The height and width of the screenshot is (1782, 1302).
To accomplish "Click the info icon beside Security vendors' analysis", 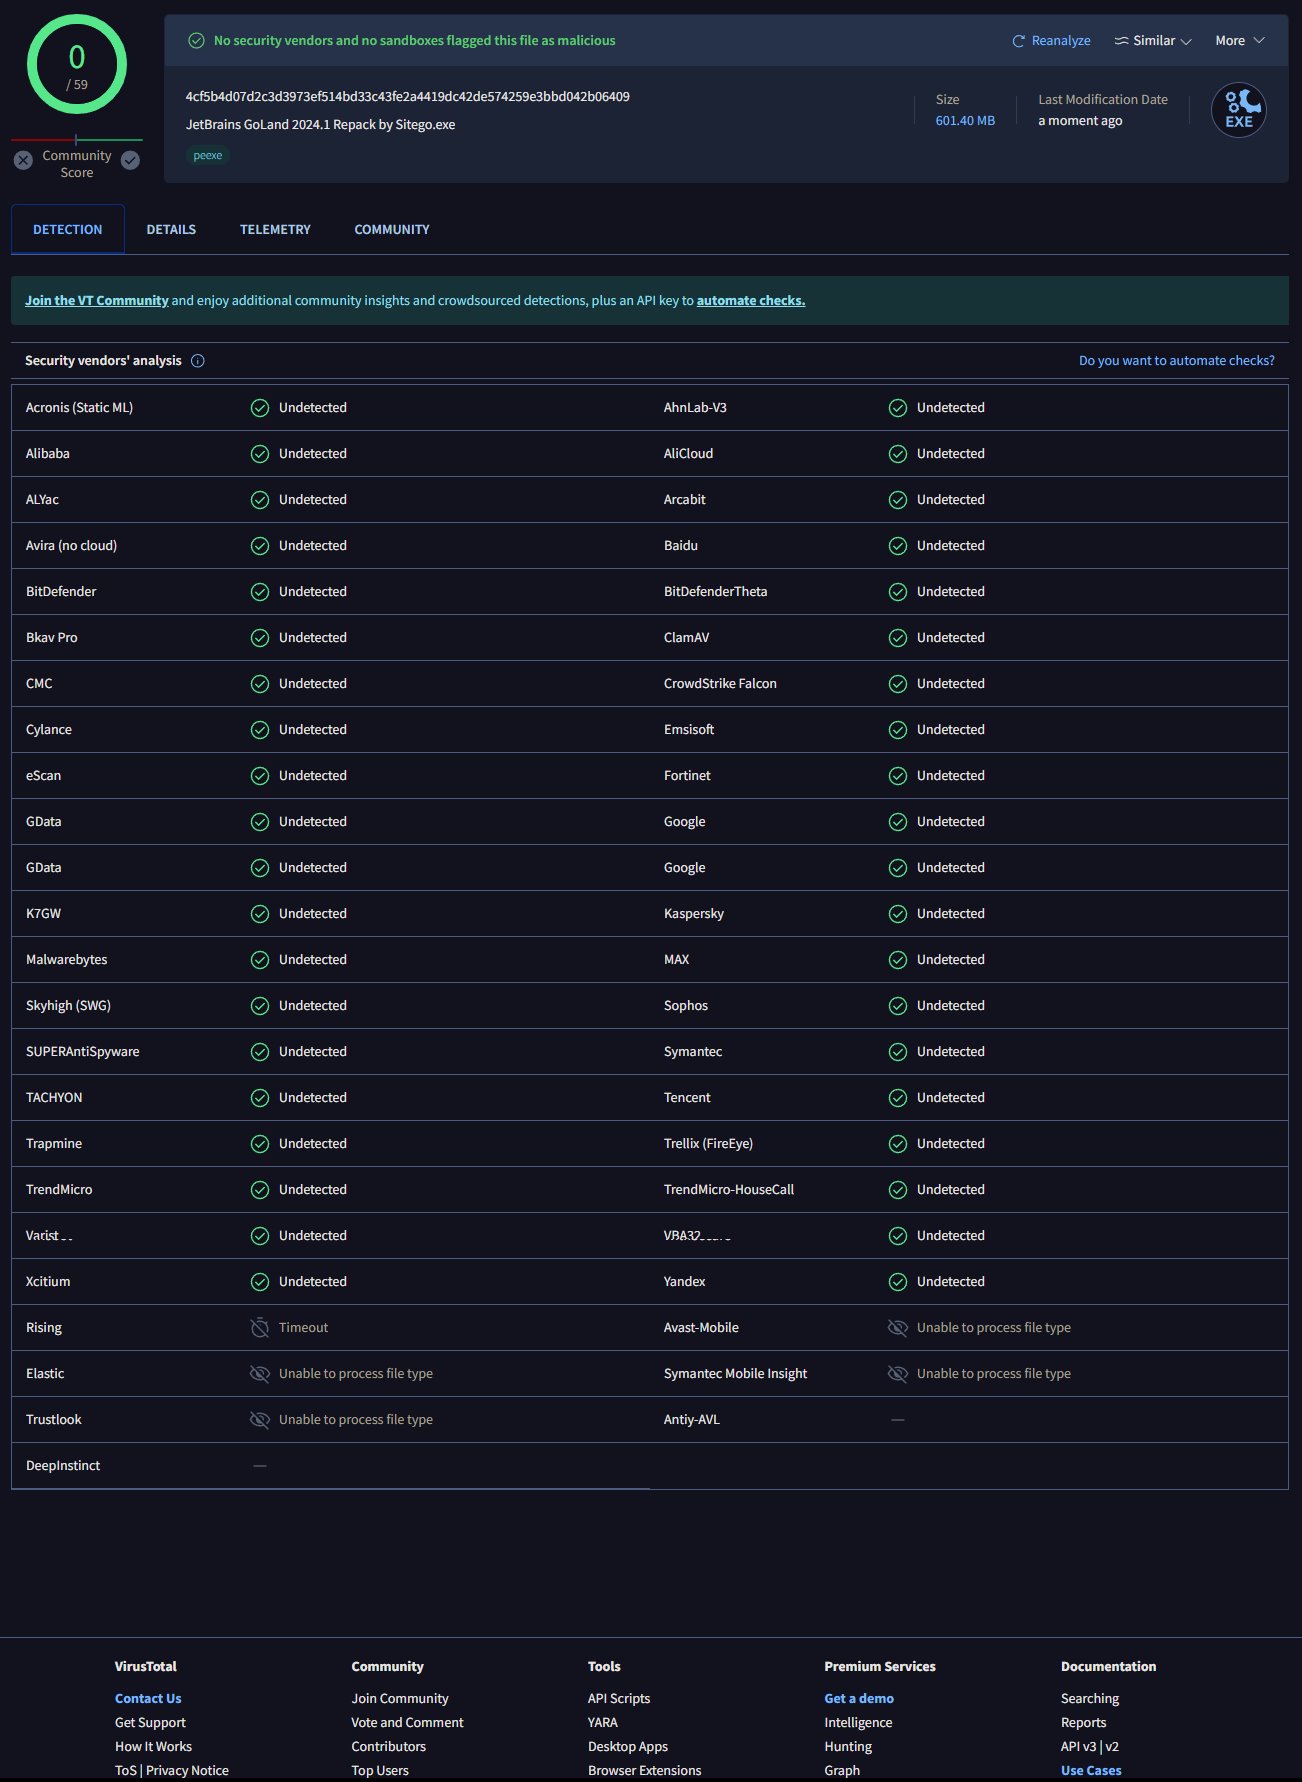I will tap(198, 361).
